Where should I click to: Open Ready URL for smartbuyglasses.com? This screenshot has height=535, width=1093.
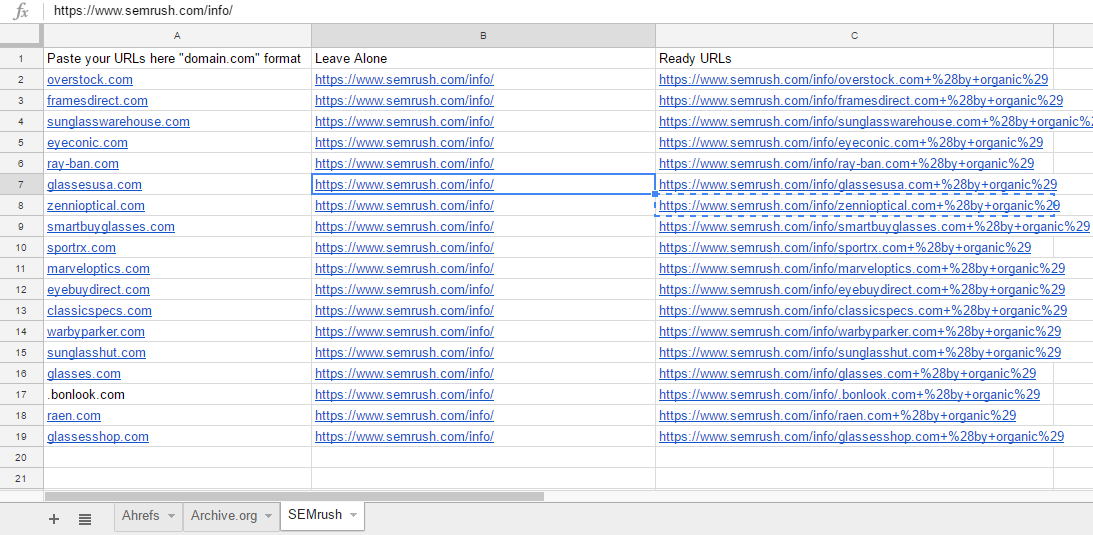click(874, 226)
